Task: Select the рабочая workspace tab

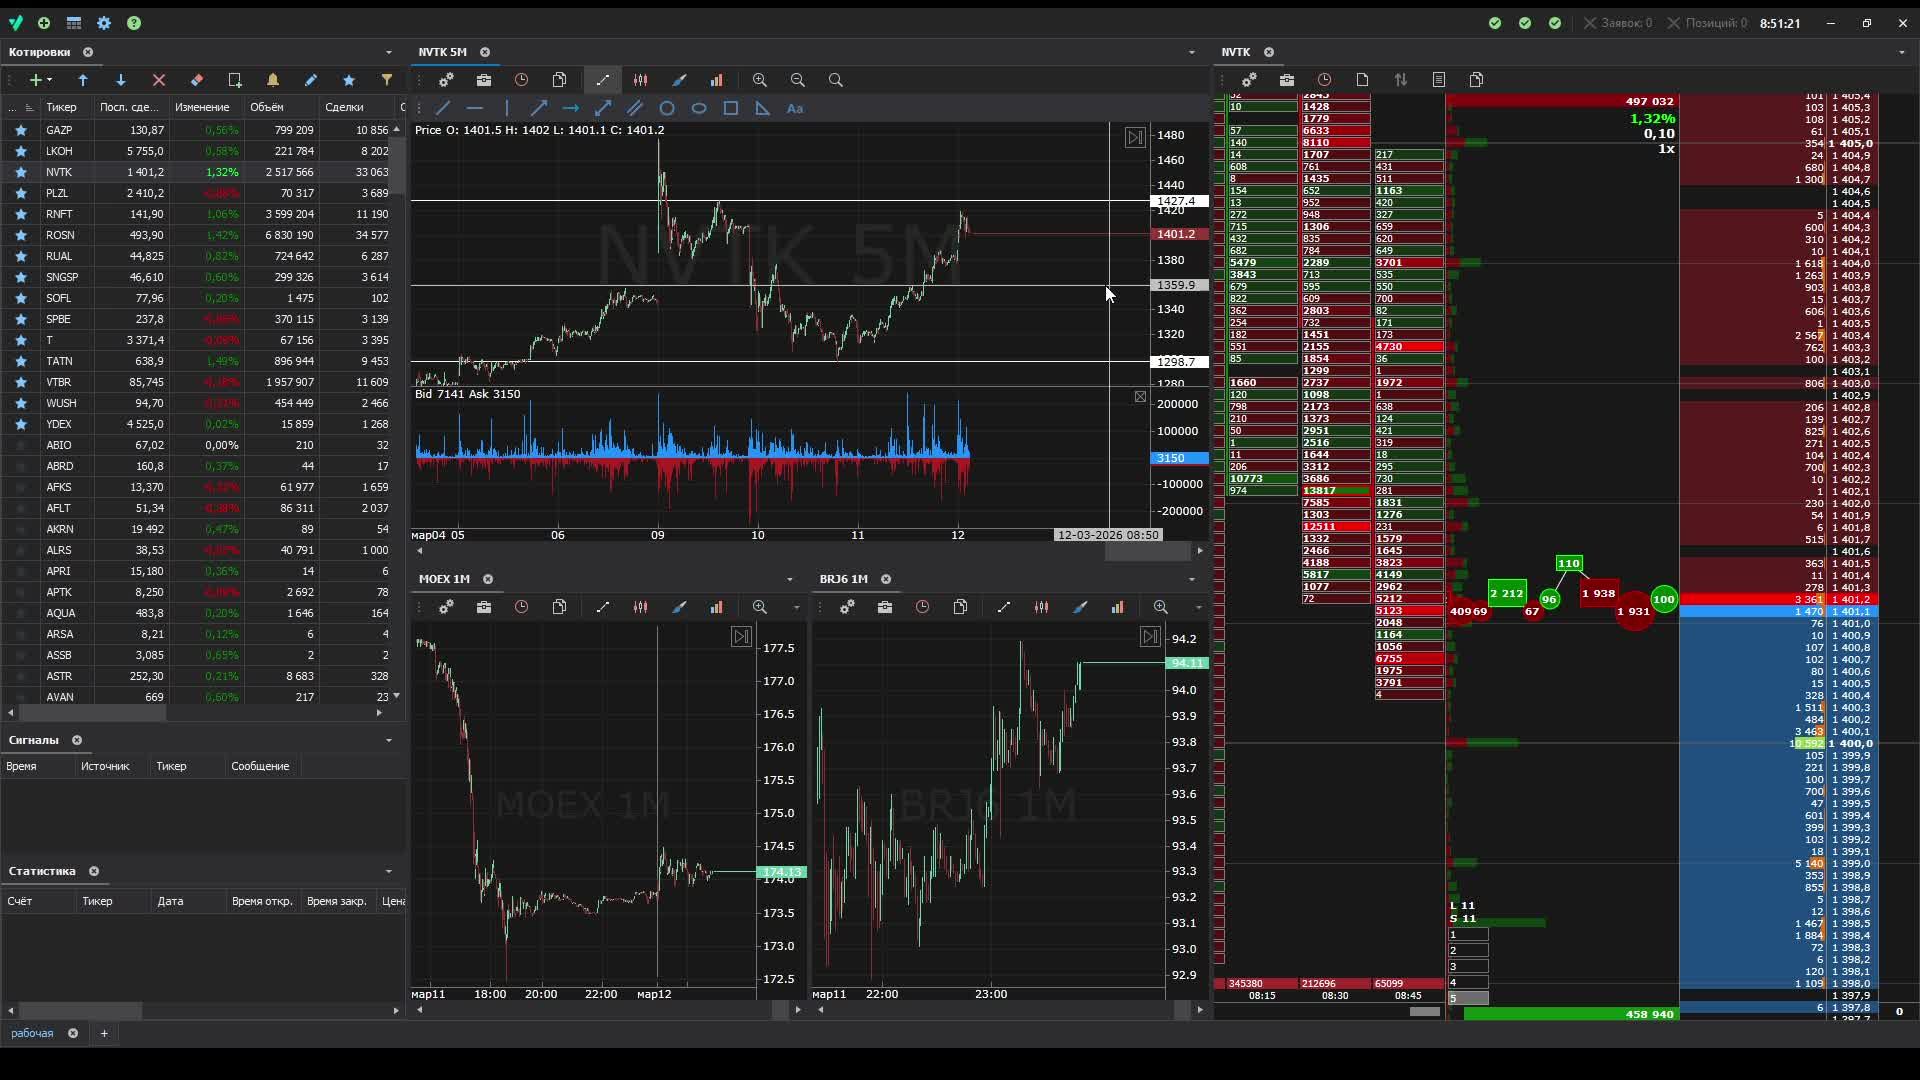Action: click(x=32, y=1033)
